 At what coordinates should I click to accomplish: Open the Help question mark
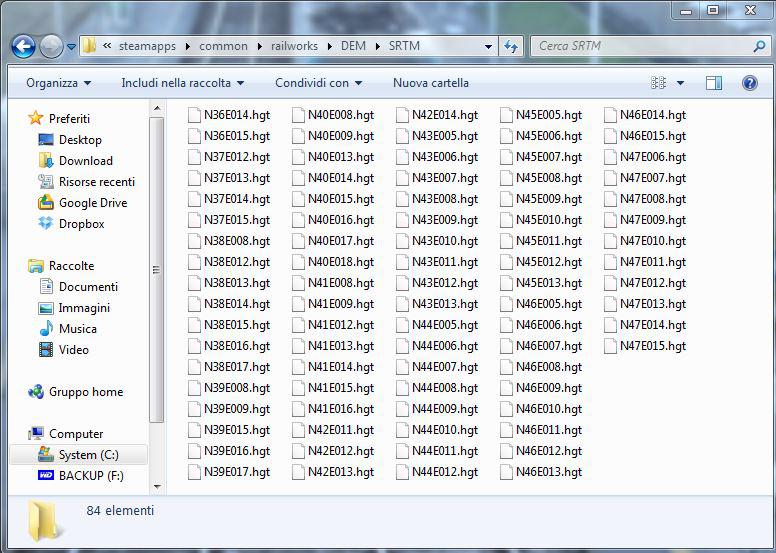[x=749, y=83]
